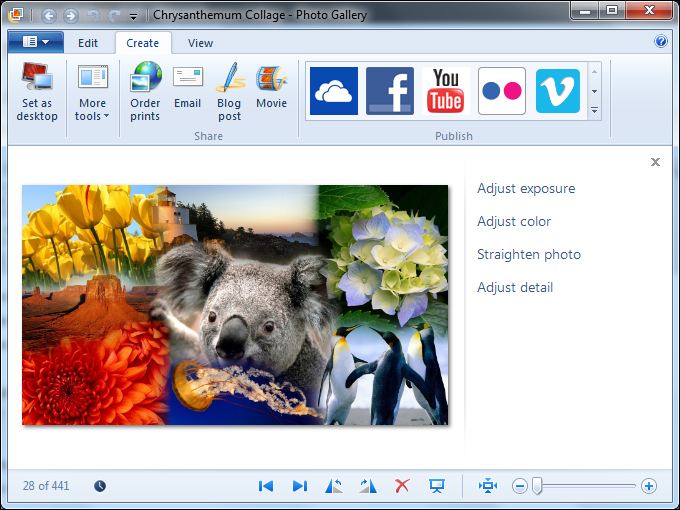Zoom out with minus button
The image size is (680, 510).
pos(520,486)
